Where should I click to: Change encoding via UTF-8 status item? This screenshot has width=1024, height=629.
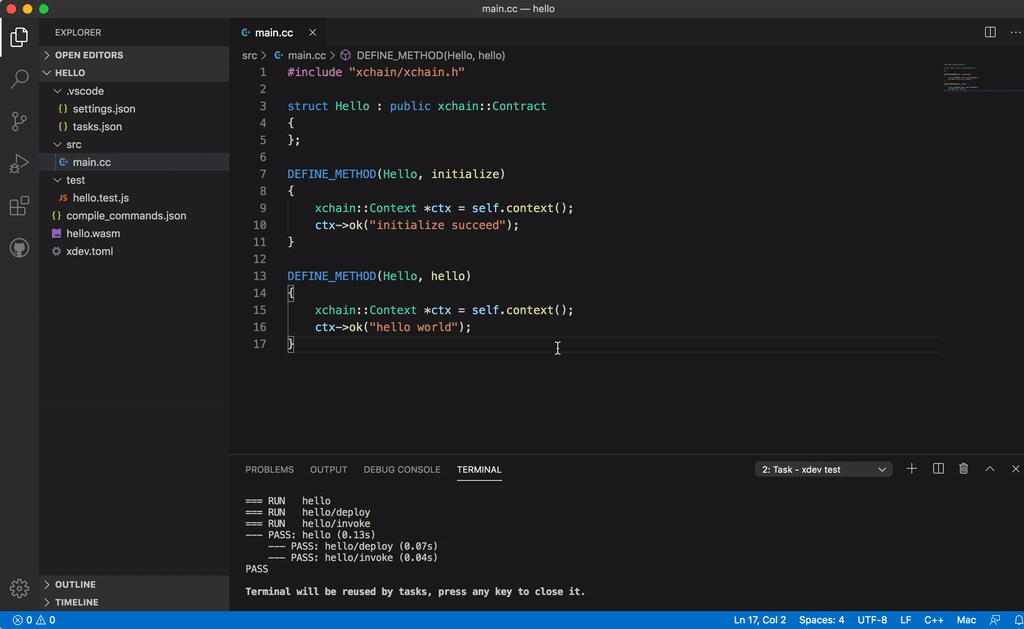tap(872, 620)
